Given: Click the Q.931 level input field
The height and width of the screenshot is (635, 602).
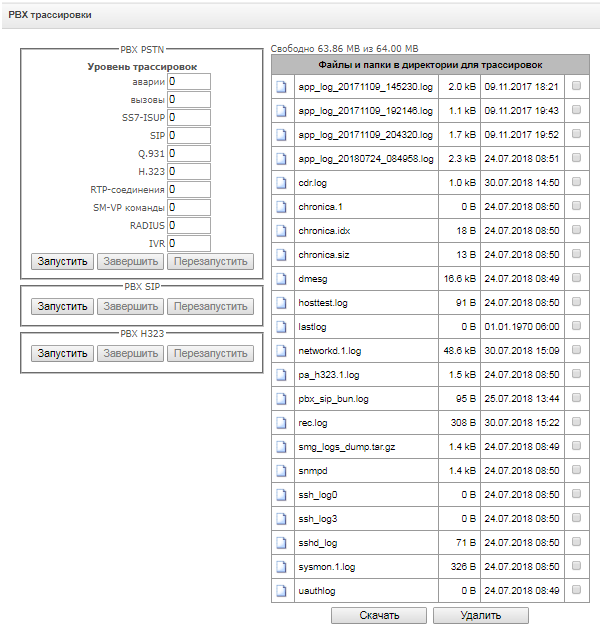Looking at the screenshot, I should 189,153.
